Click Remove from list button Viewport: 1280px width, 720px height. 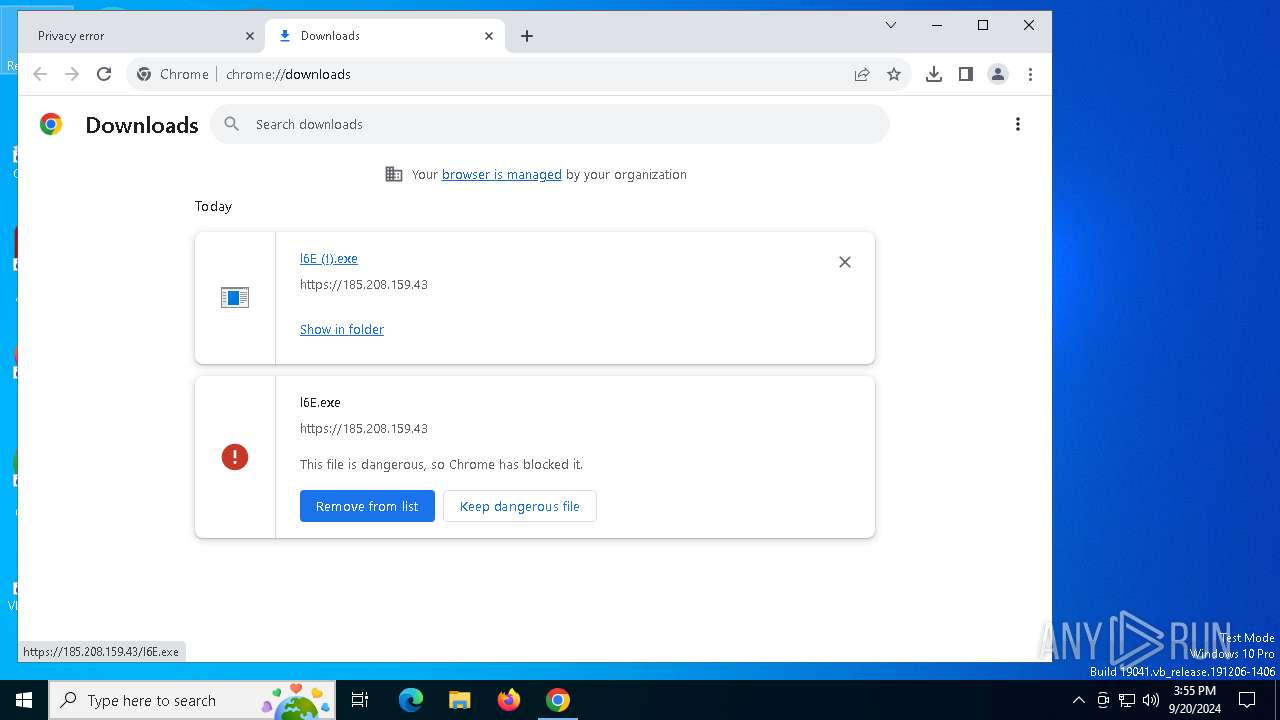tap(367, 506)
